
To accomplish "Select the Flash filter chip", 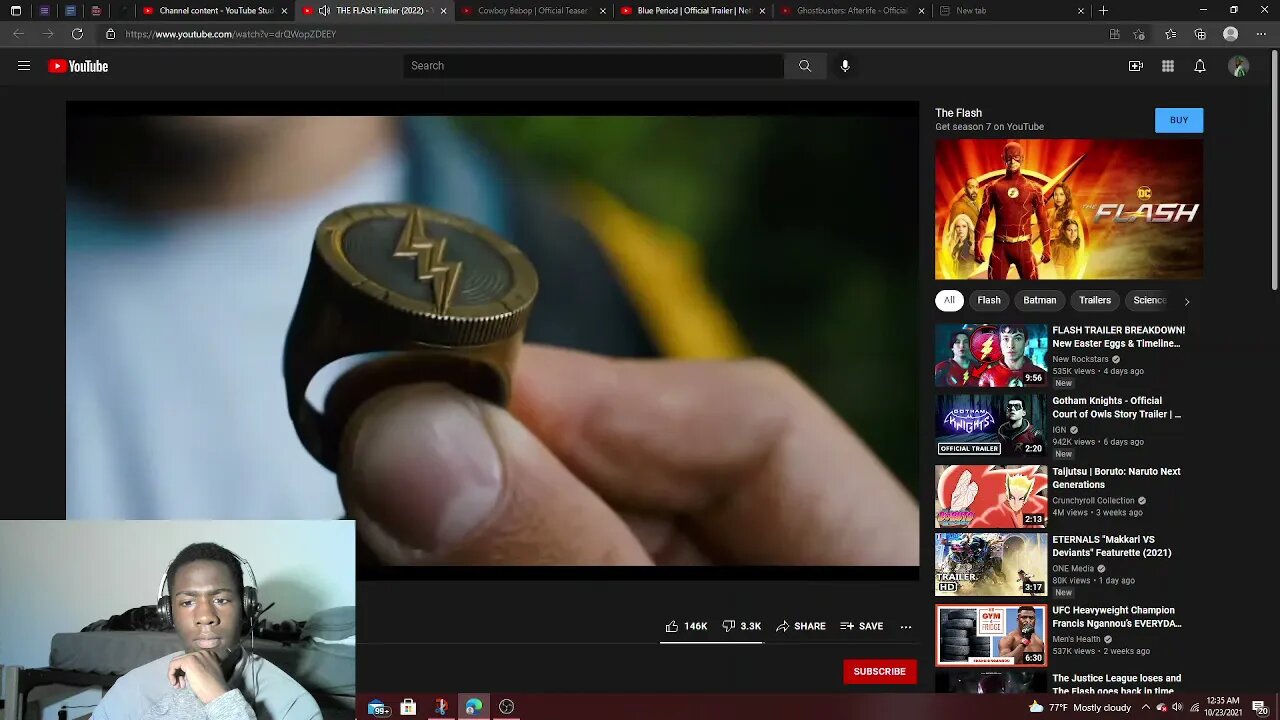I will 989,300.
